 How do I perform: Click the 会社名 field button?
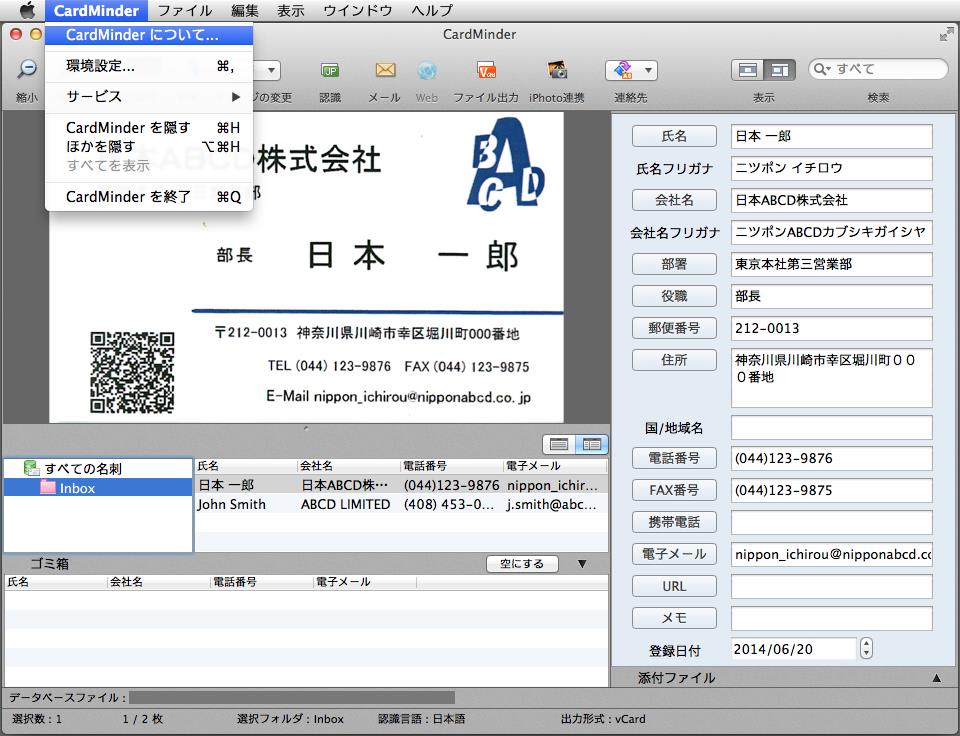(x=674, y=200)
